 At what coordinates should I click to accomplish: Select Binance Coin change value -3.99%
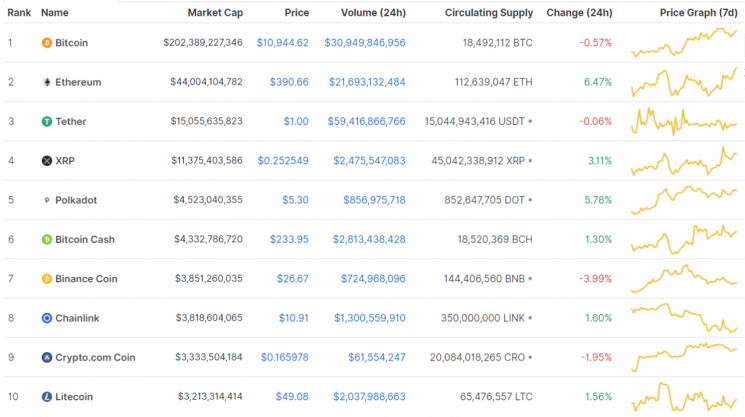(x=595, y=279)
